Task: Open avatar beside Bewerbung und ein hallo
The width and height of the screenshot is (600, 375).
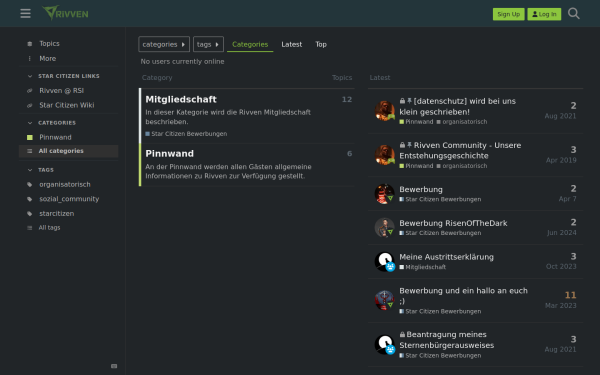Action: pyautogui.click(x=385, y=300)
